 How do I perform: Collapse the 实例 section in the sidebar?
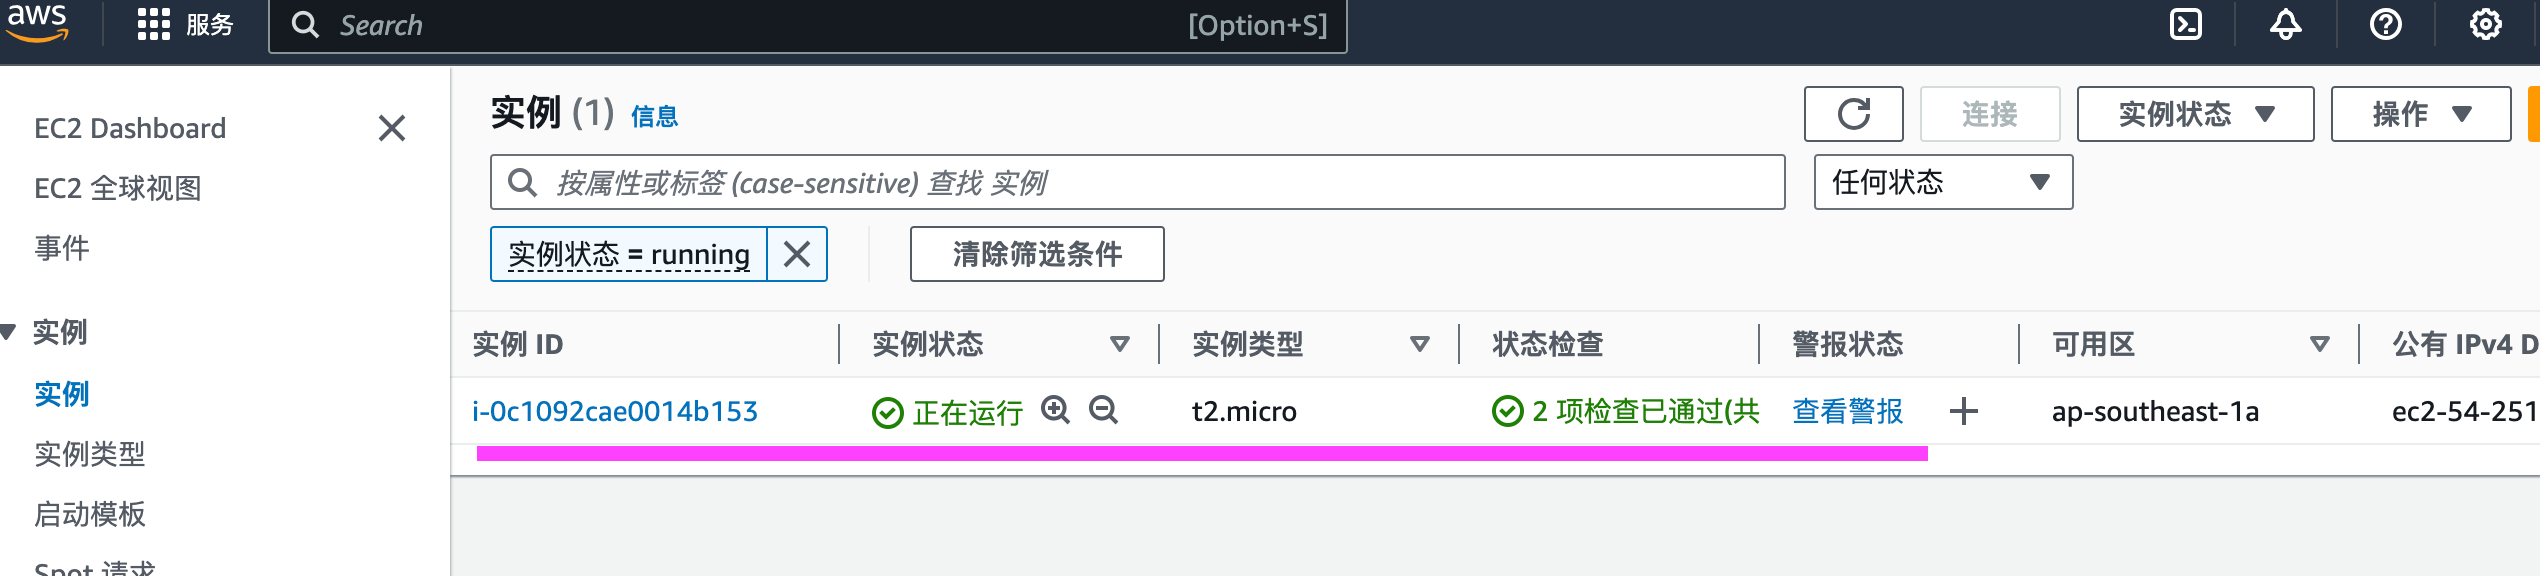(x=9, y=332)
